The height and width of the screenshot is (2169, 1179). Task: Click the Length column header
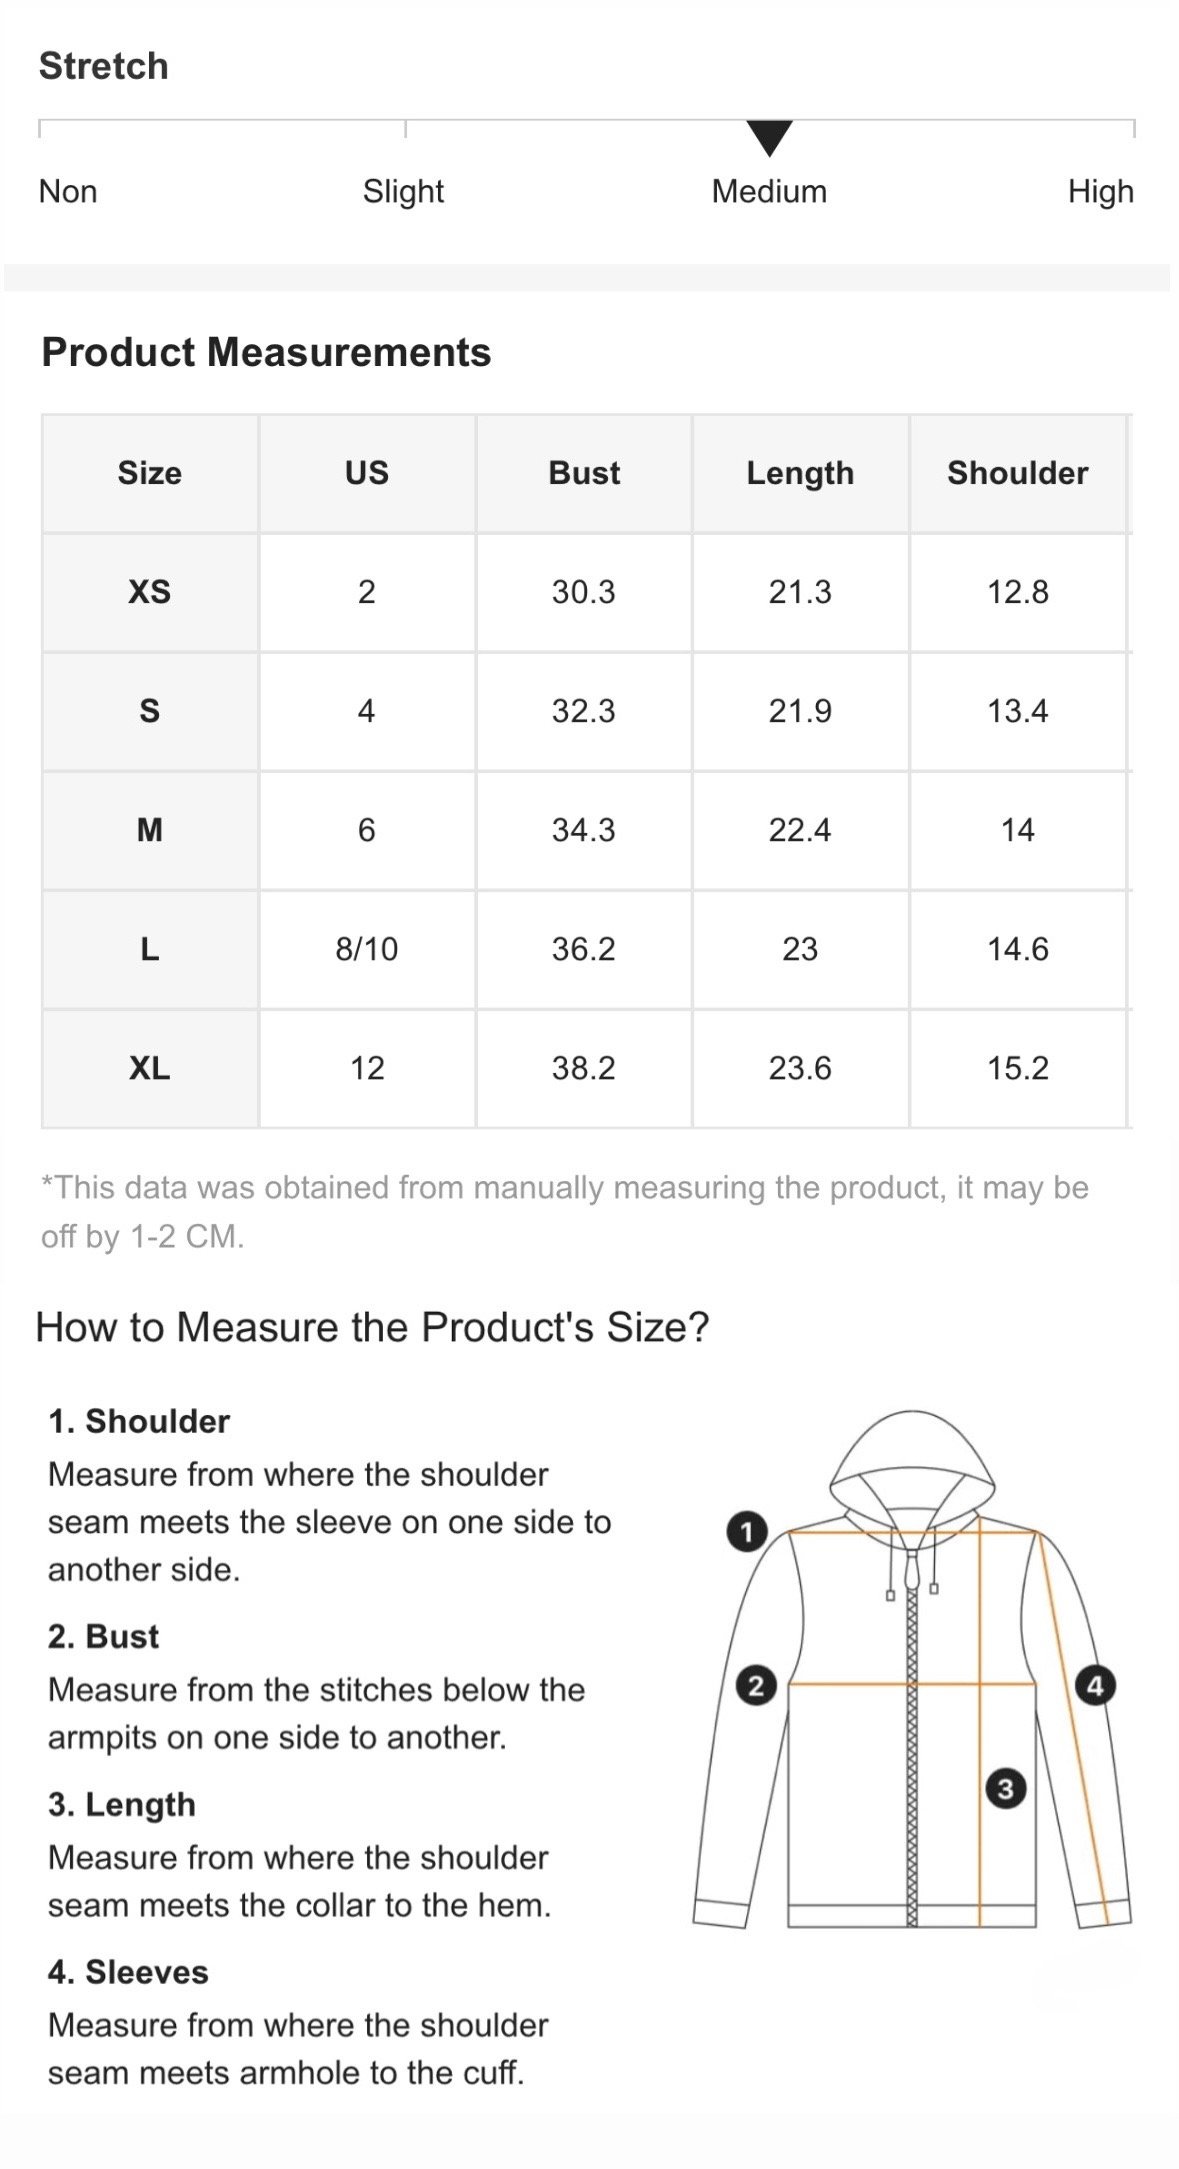click(800, 473)
